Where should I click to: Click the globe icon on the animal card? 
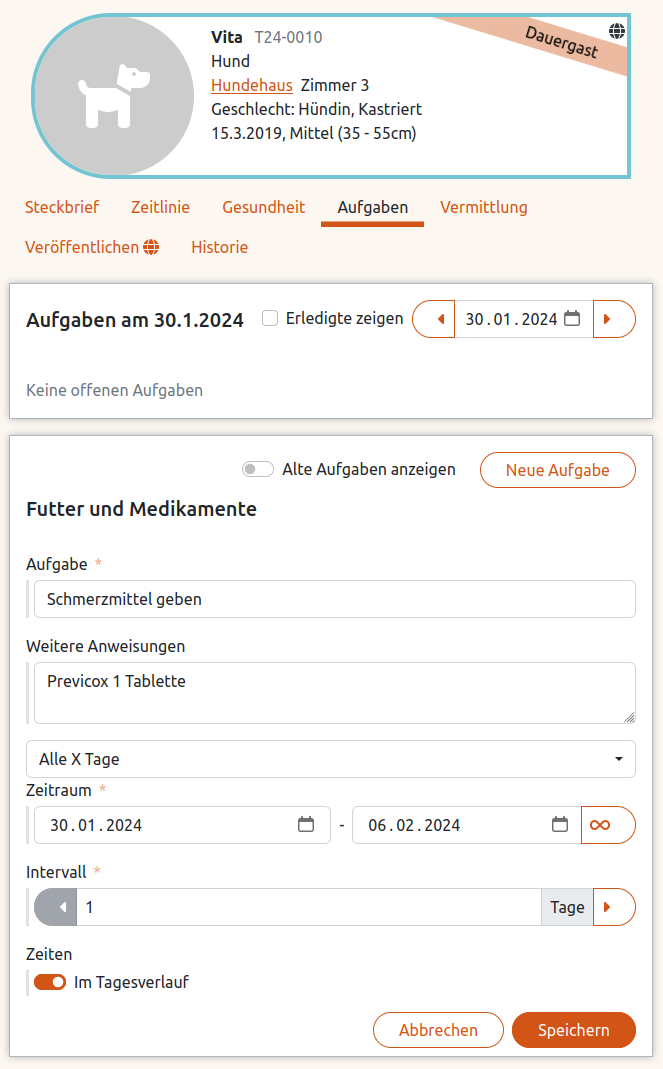(618, 30)
